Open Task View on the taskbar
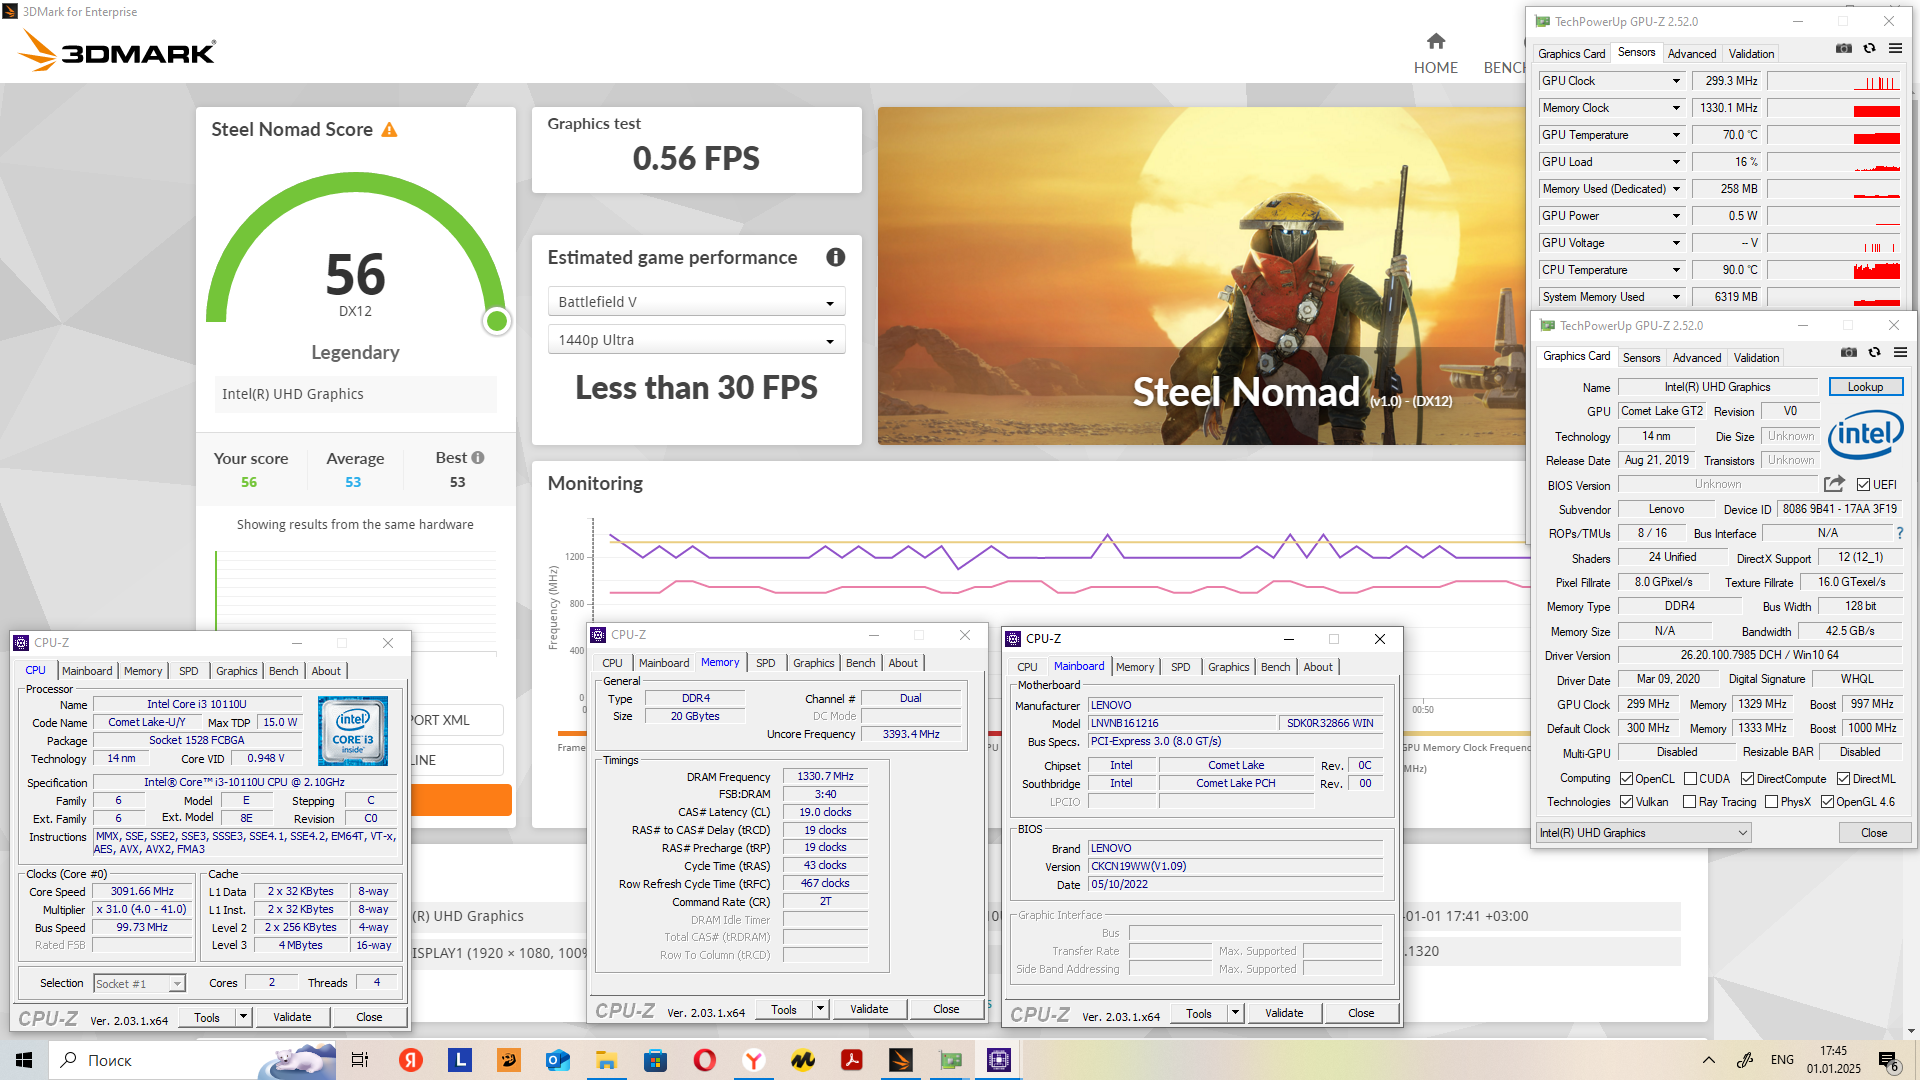The image size is (1920, 1080). pyautogui.click(x=360, y=1060)
